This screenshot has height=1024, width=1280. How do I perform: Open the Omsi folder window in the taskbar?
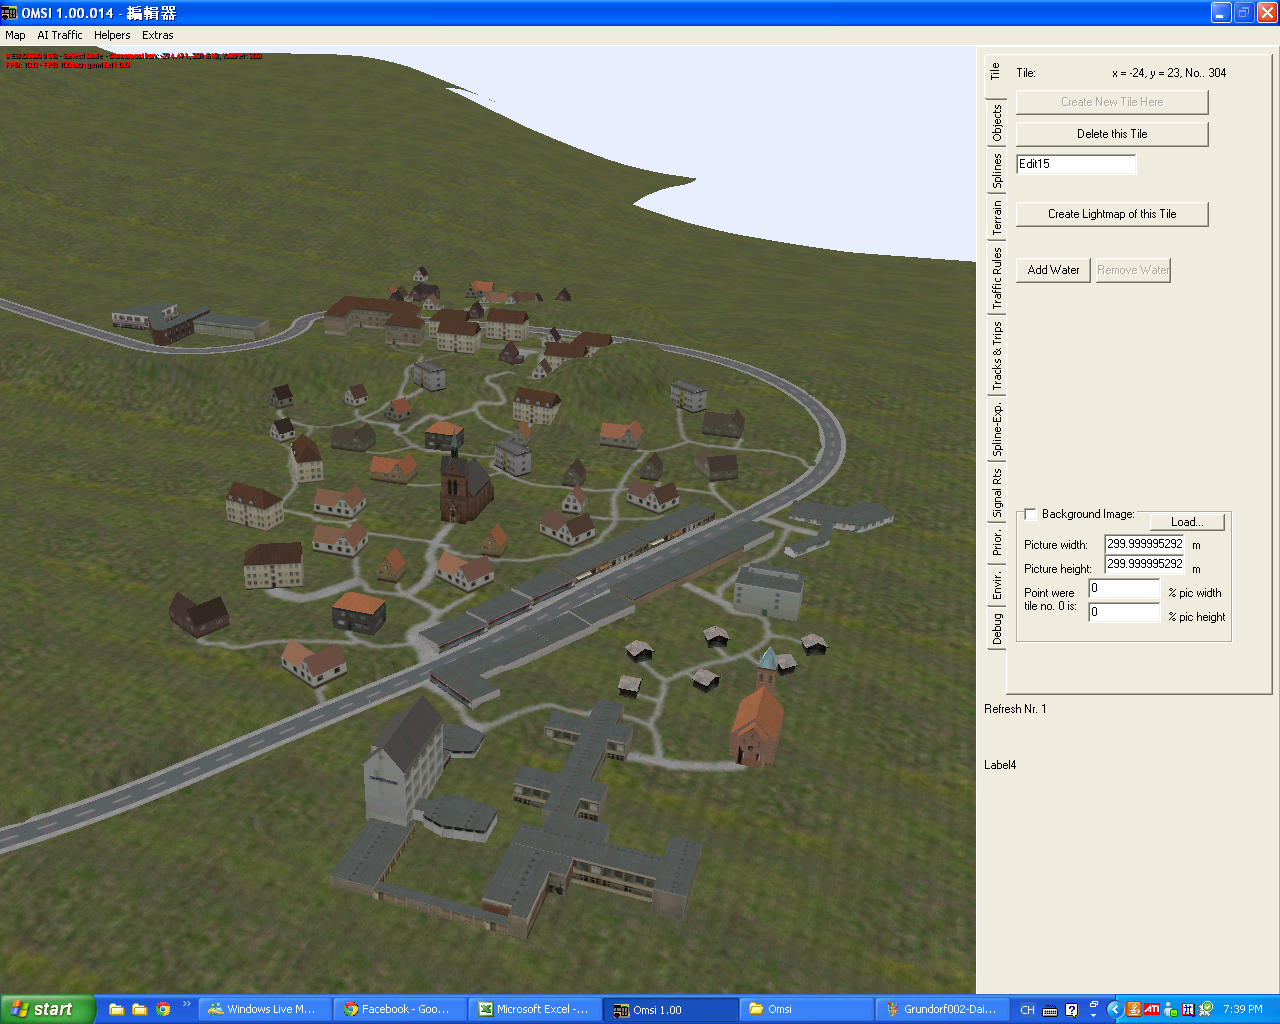tap(806, 1009)
